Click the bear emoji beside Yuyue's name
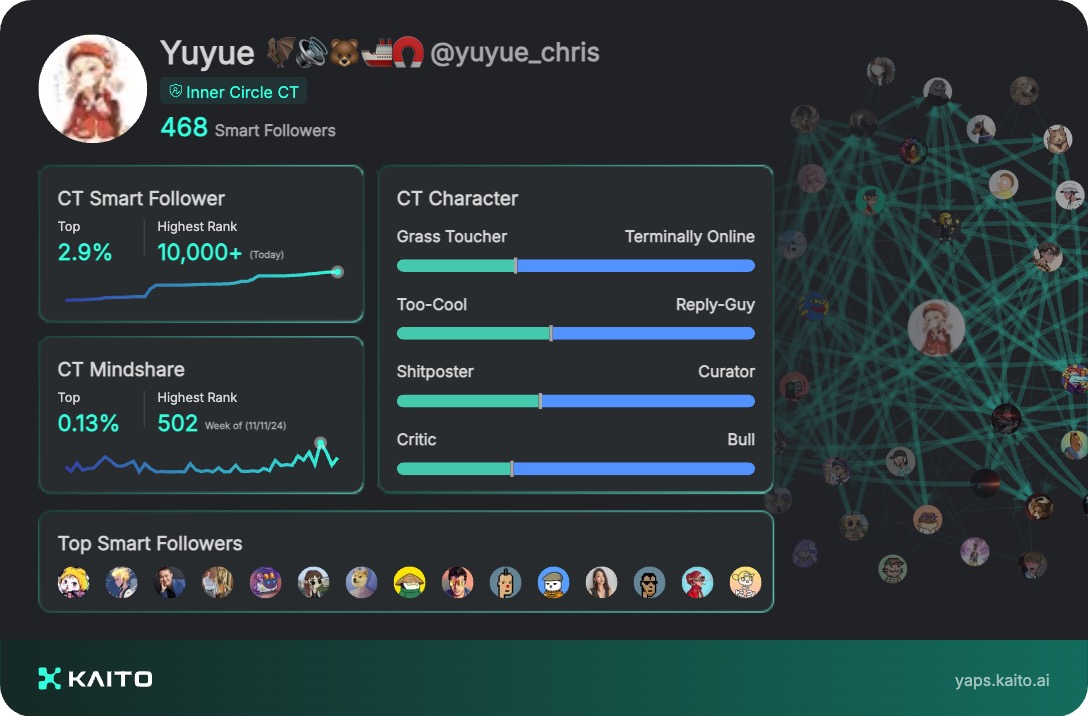1088x716 pixels. tap(344, 53)
